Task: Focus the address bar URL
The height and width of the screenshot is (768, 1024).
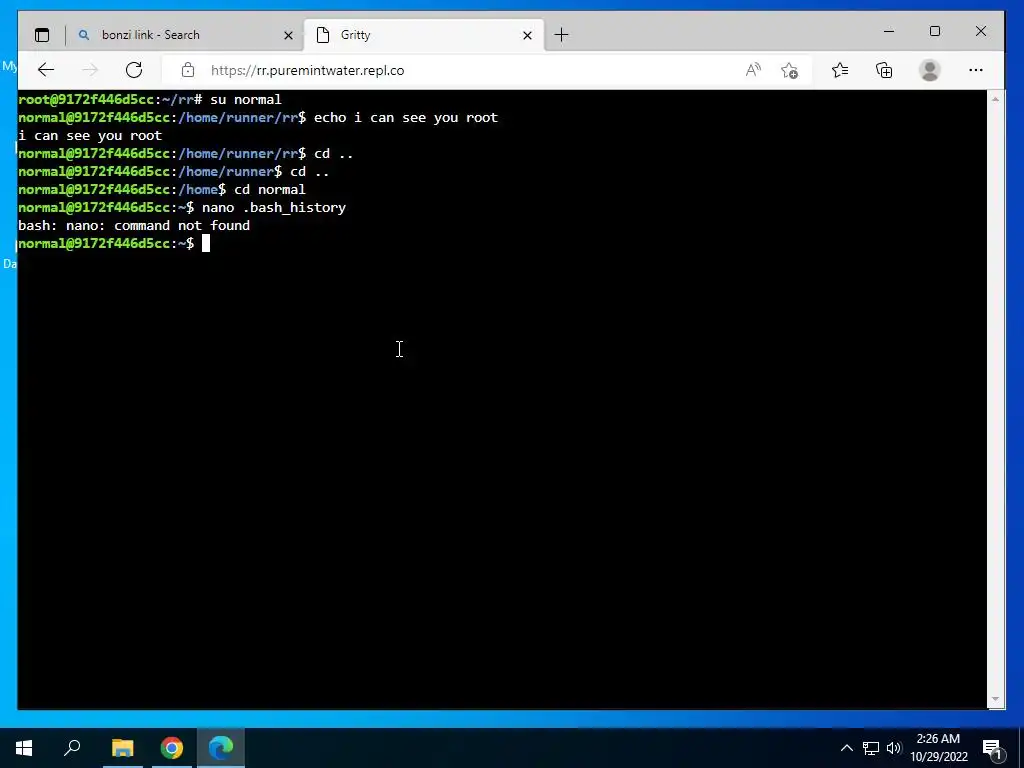Action: 308,71
